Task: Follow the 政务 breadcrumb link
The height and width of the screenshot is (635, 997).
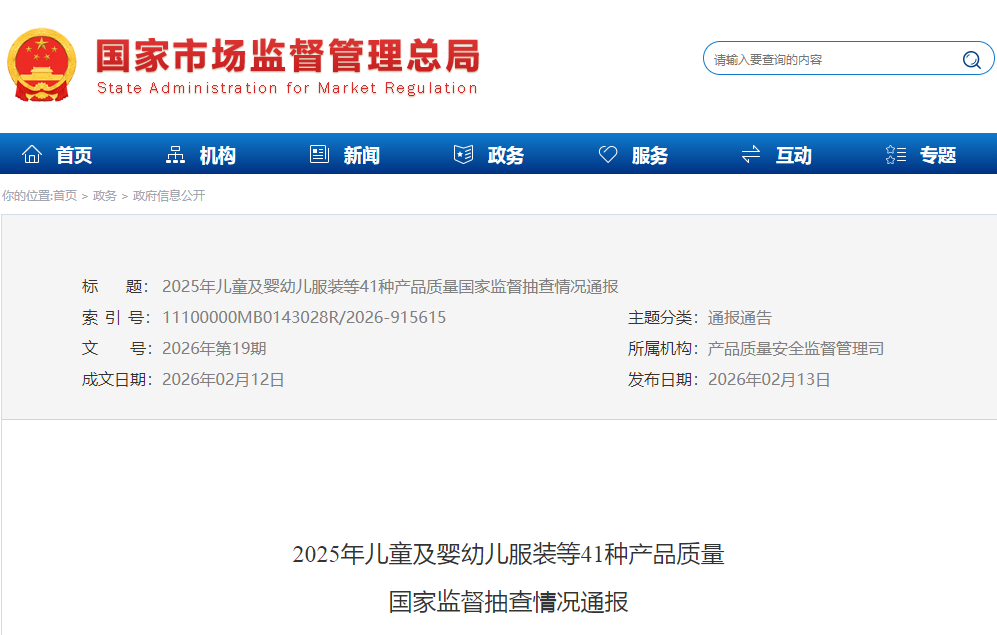Action: pyautogui.click(x=105, y=196)
